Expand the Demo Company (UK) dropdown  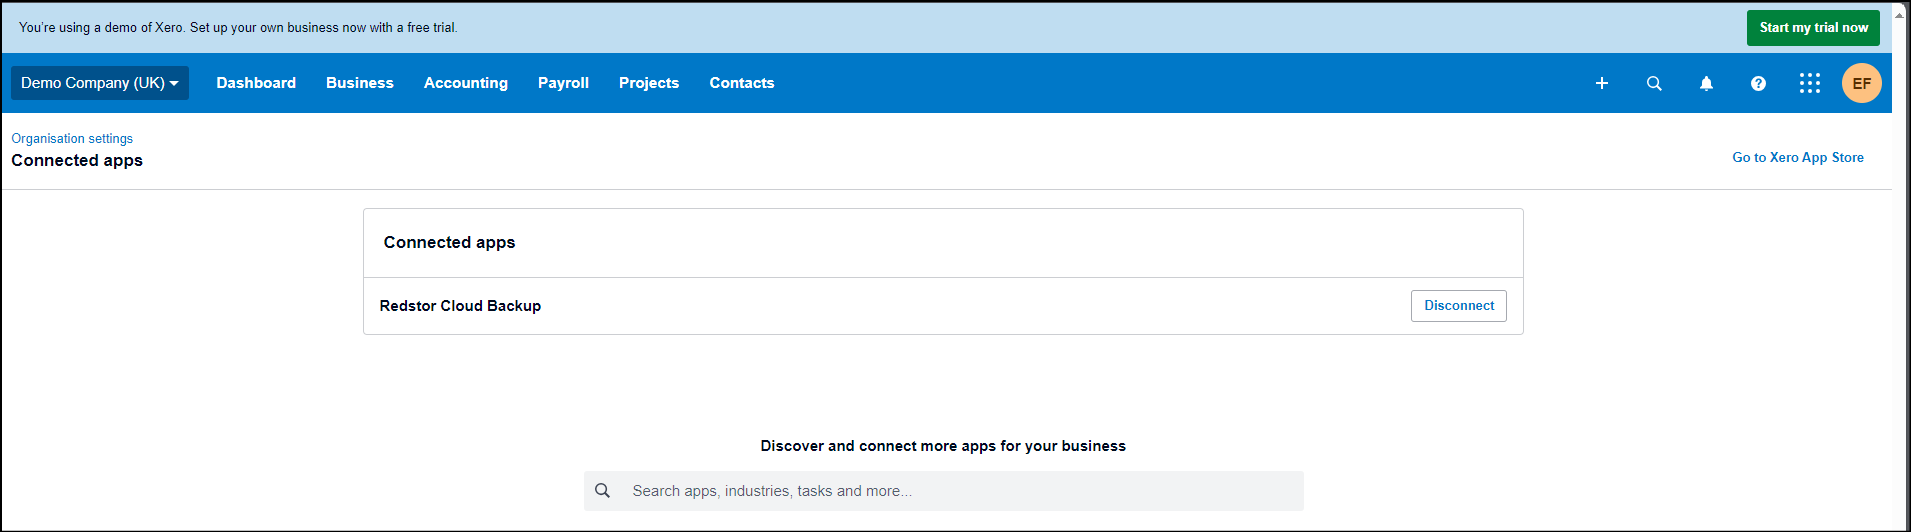(x=100, y=83)
